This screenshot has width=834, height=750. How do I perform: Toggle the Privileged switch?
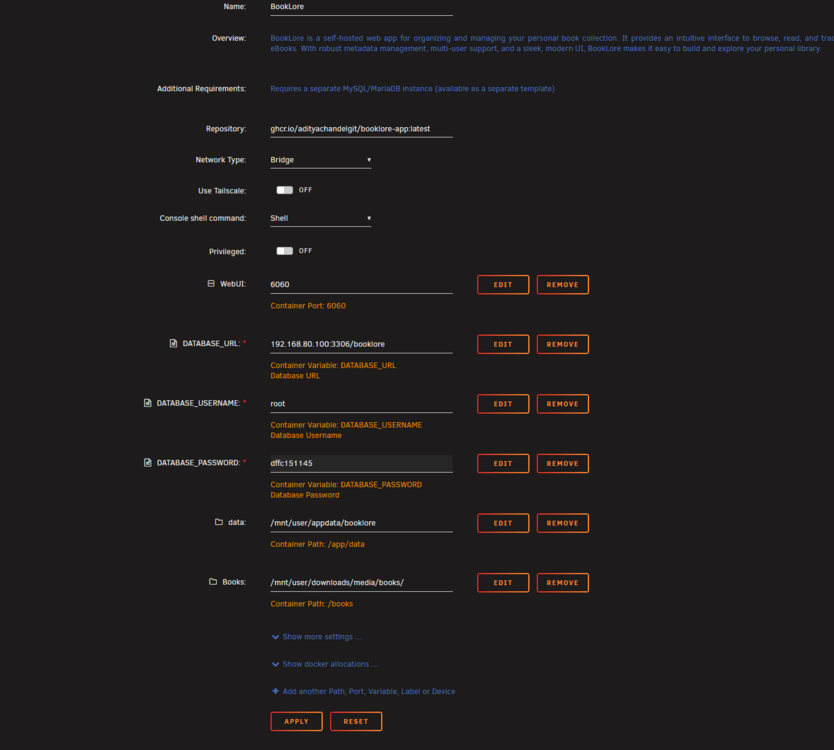[x=285, y=251]
